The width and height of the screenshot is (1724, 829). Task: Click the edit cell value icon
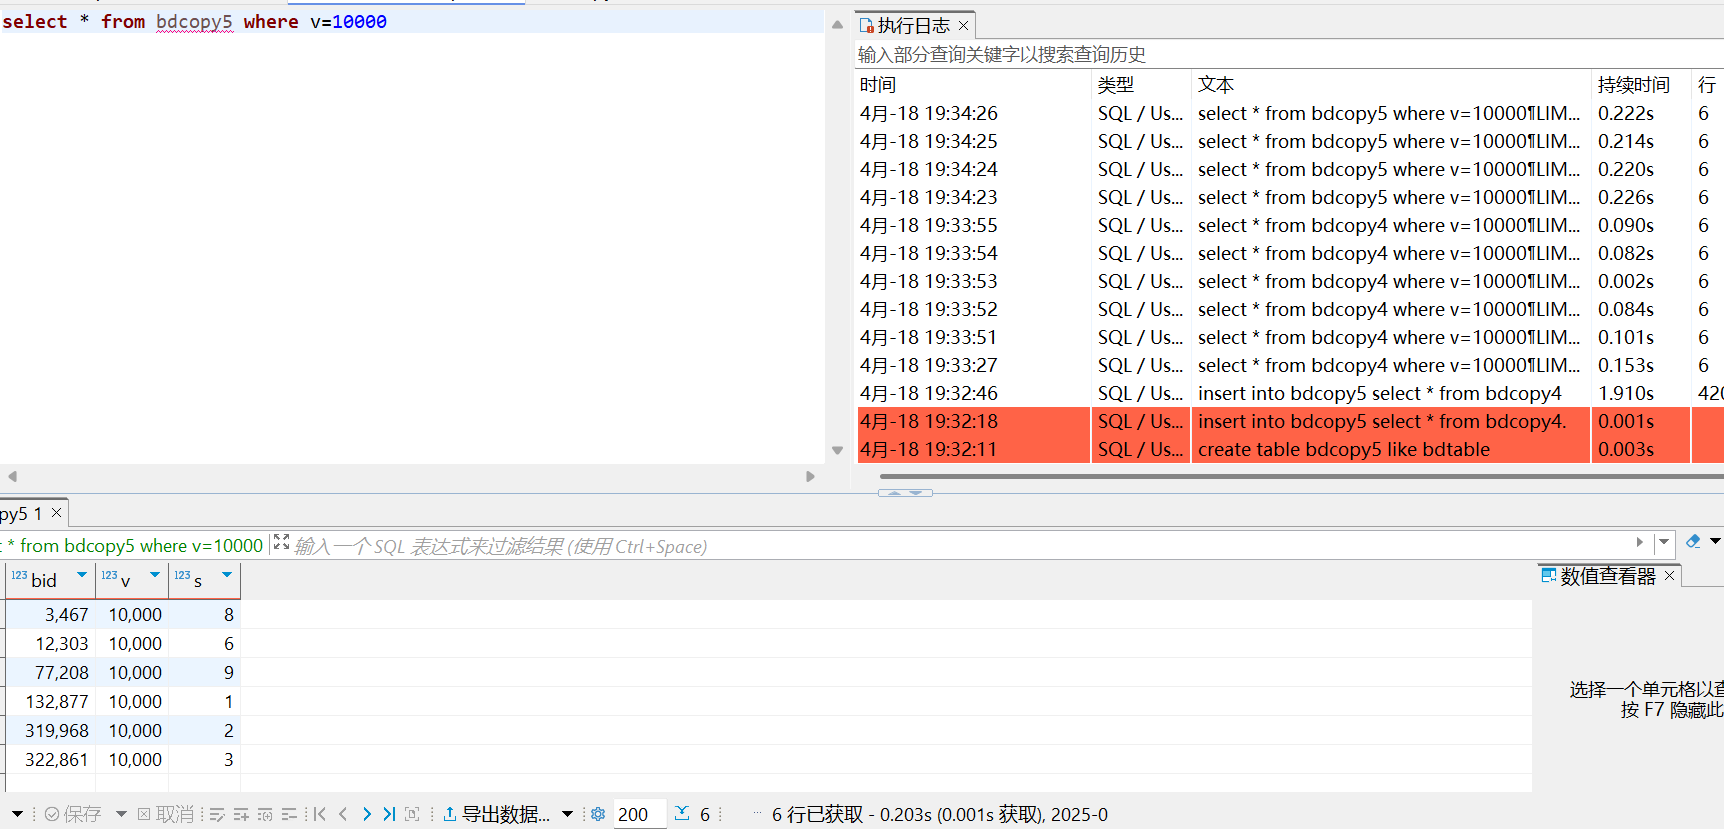217,814
